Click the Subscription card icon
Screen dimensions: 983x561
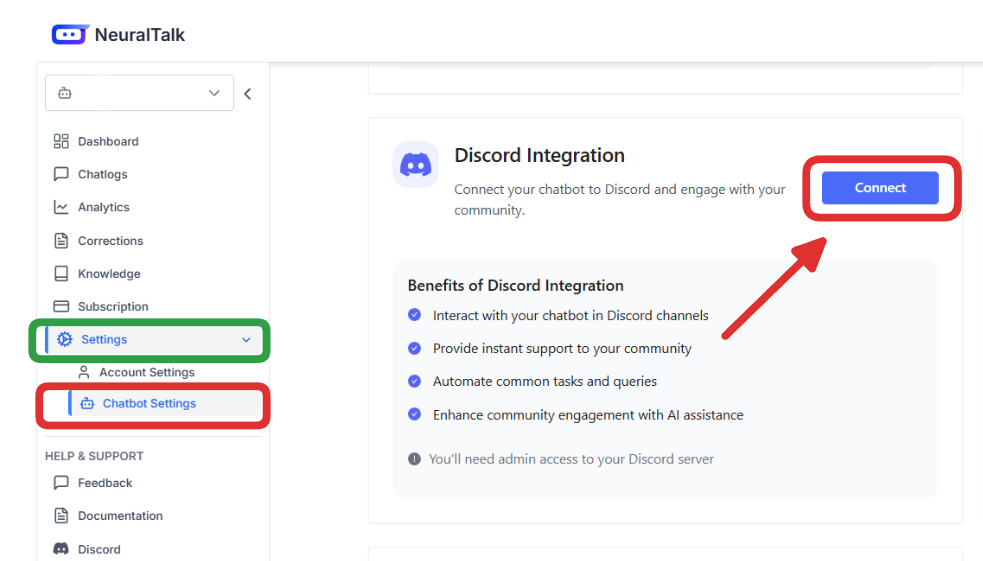tap(61, 306)
